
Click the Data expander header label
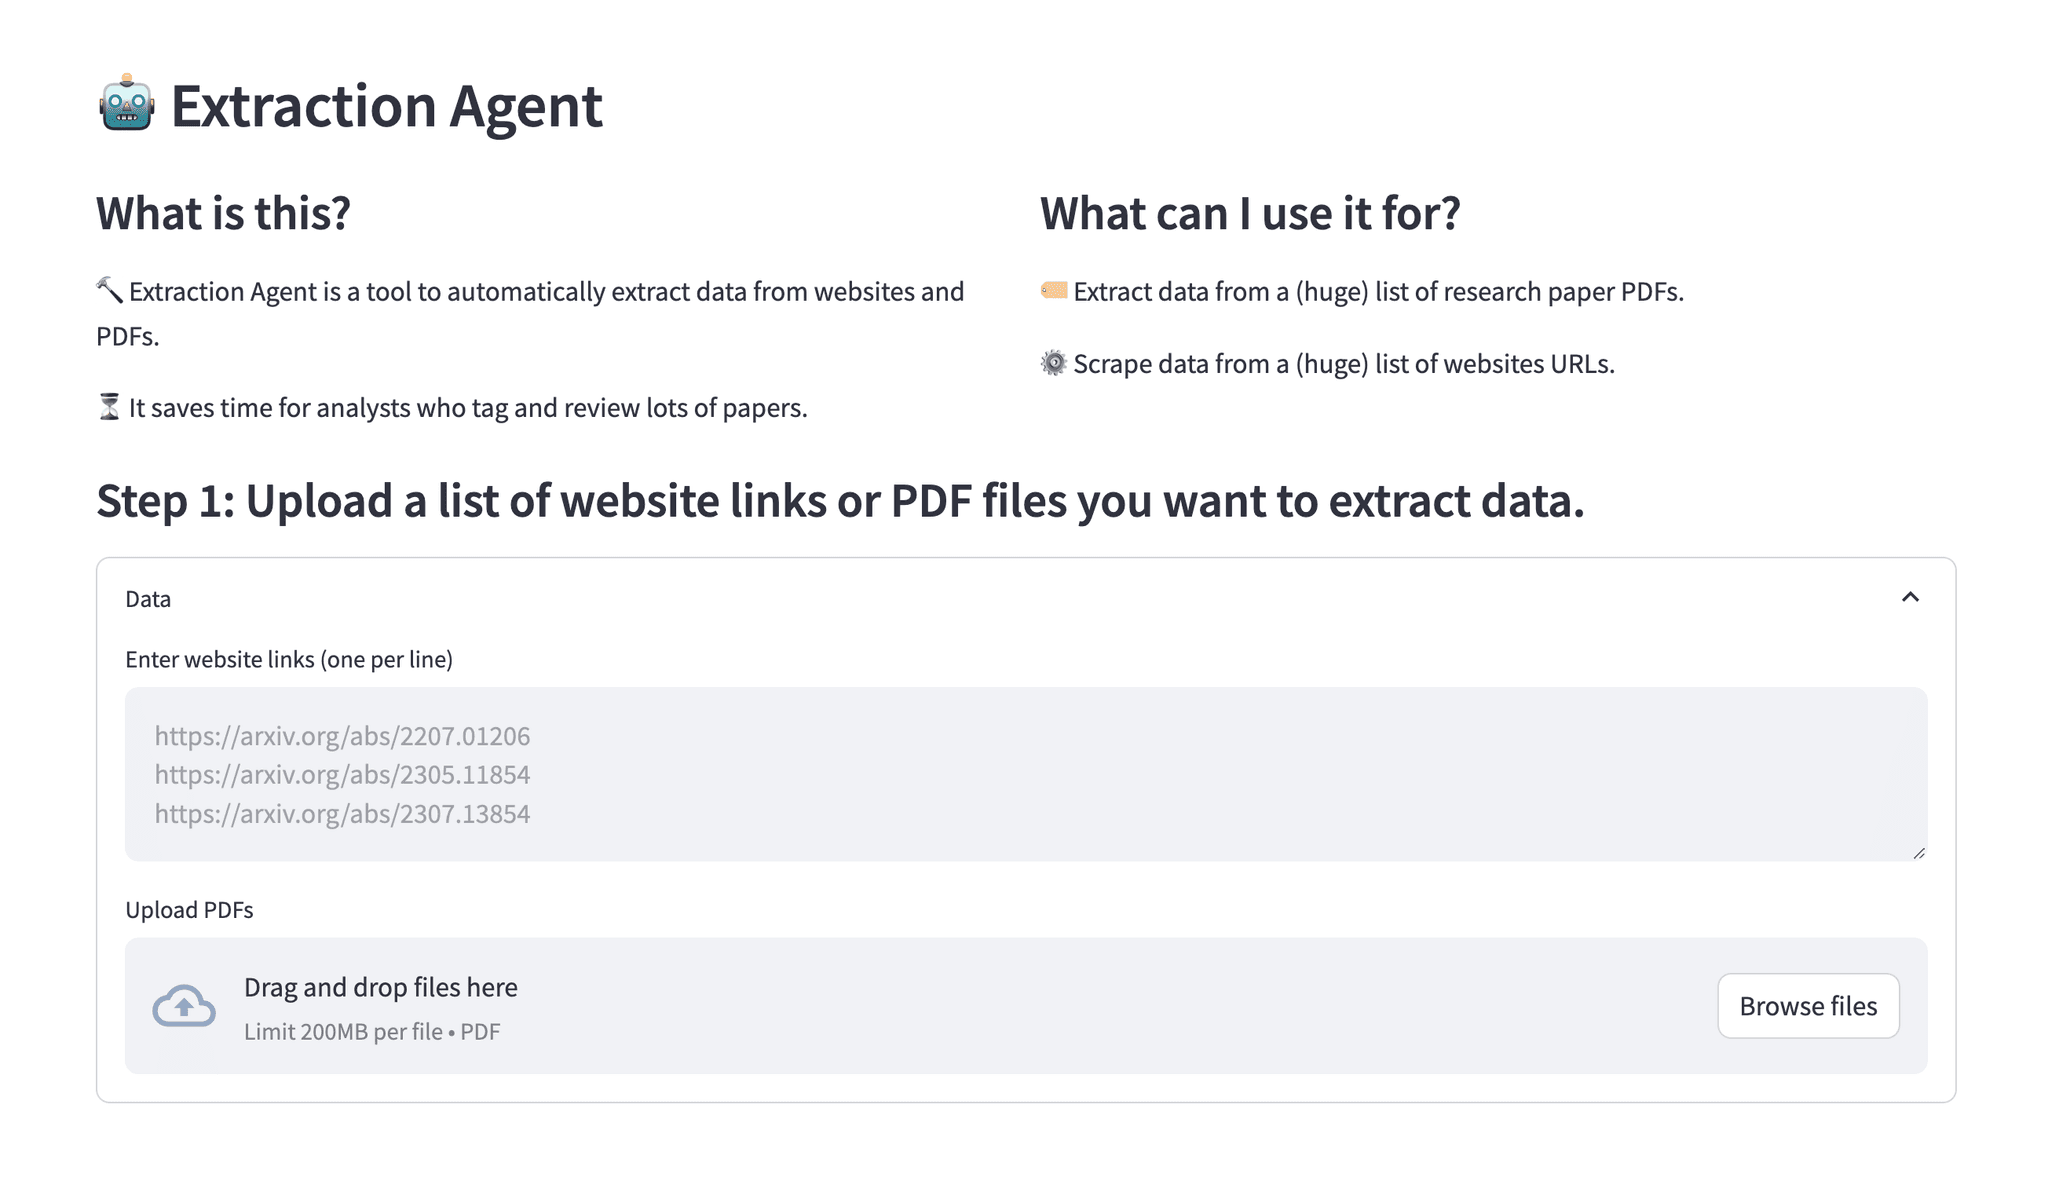(148, 599)
